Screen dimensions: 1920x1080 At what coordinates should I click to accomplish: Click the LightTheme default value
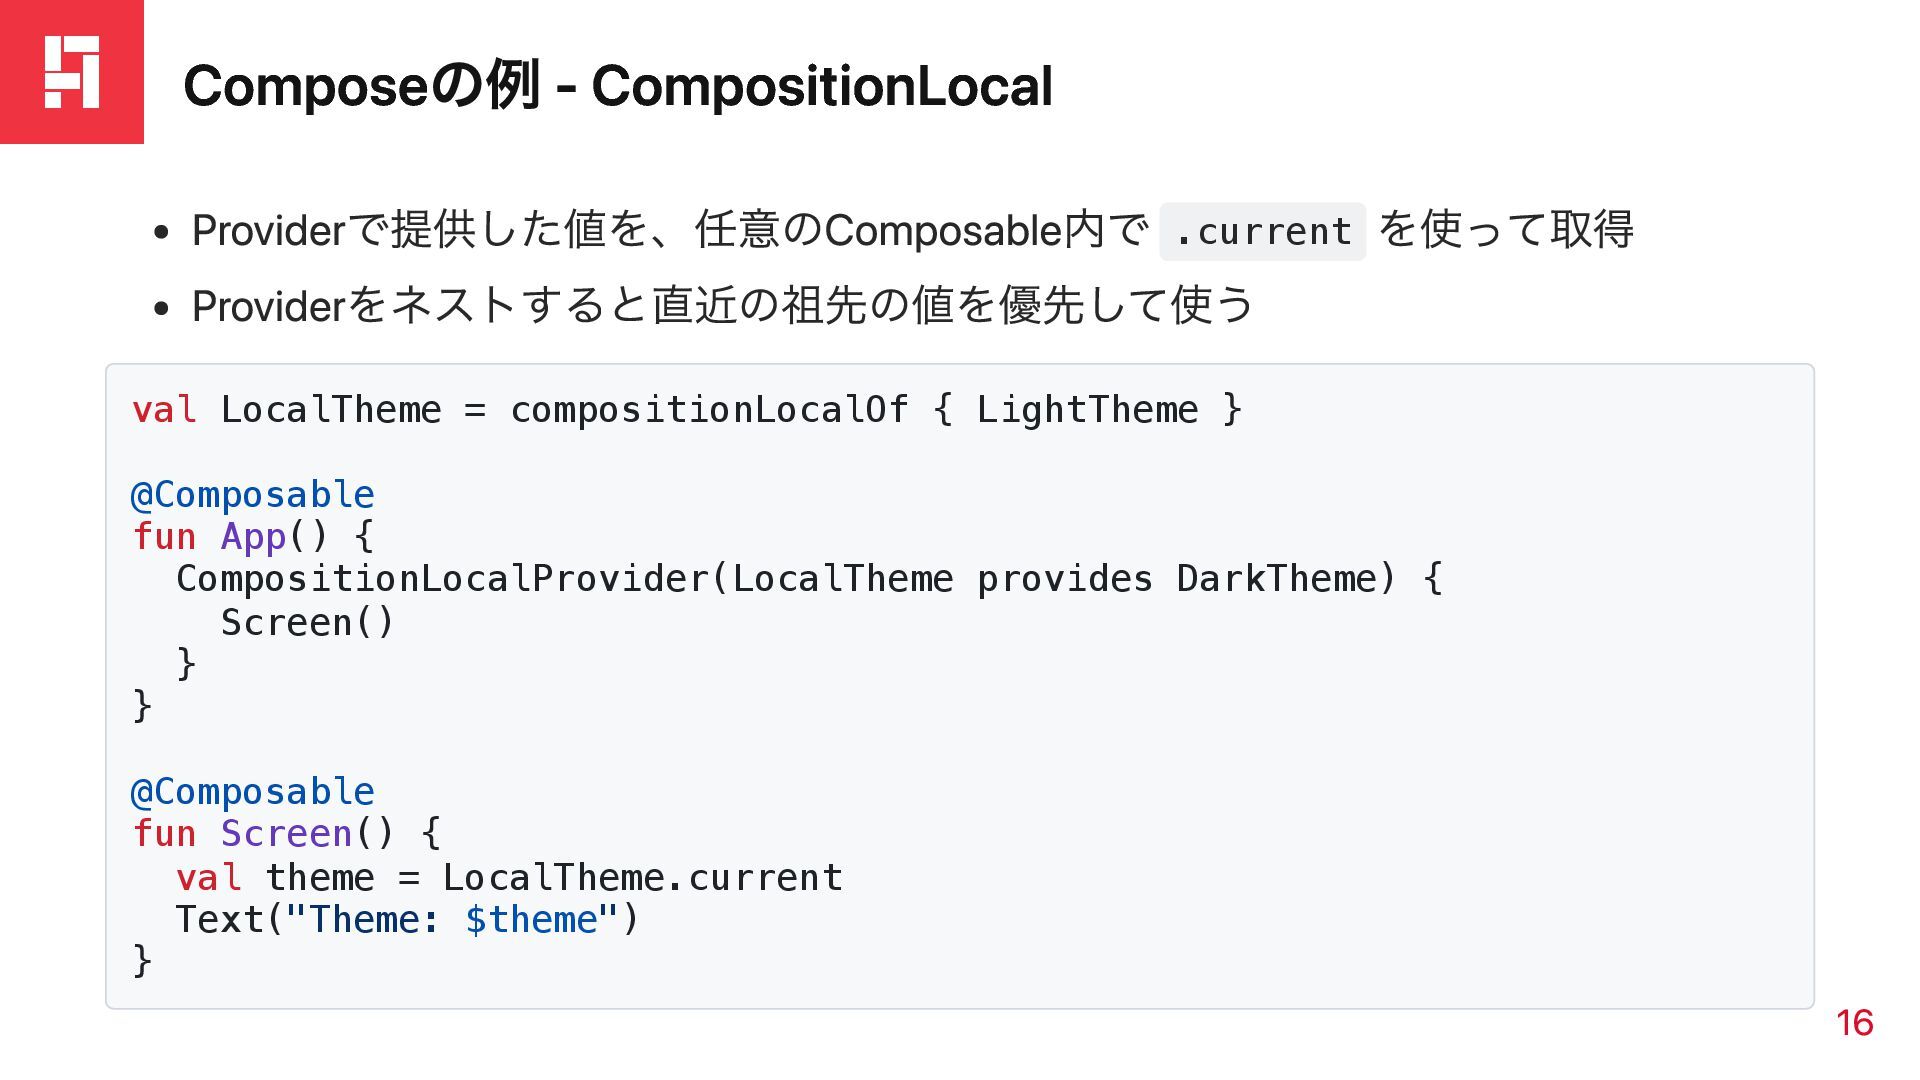click(x=1087, y=410)
